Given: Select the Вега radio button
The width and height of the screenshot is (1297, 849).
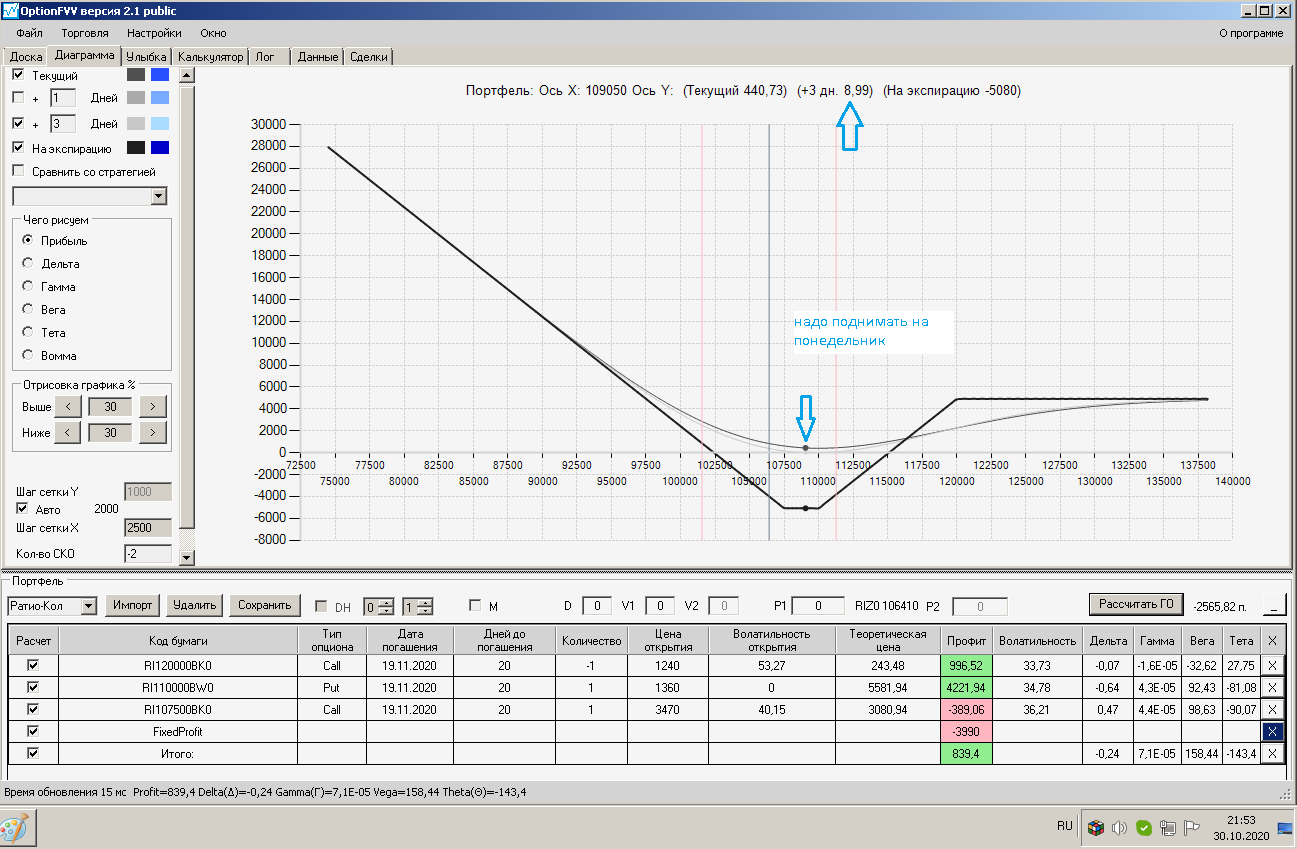Looking at the screenshot, I should pyautogui.click(x=28, y=310).
